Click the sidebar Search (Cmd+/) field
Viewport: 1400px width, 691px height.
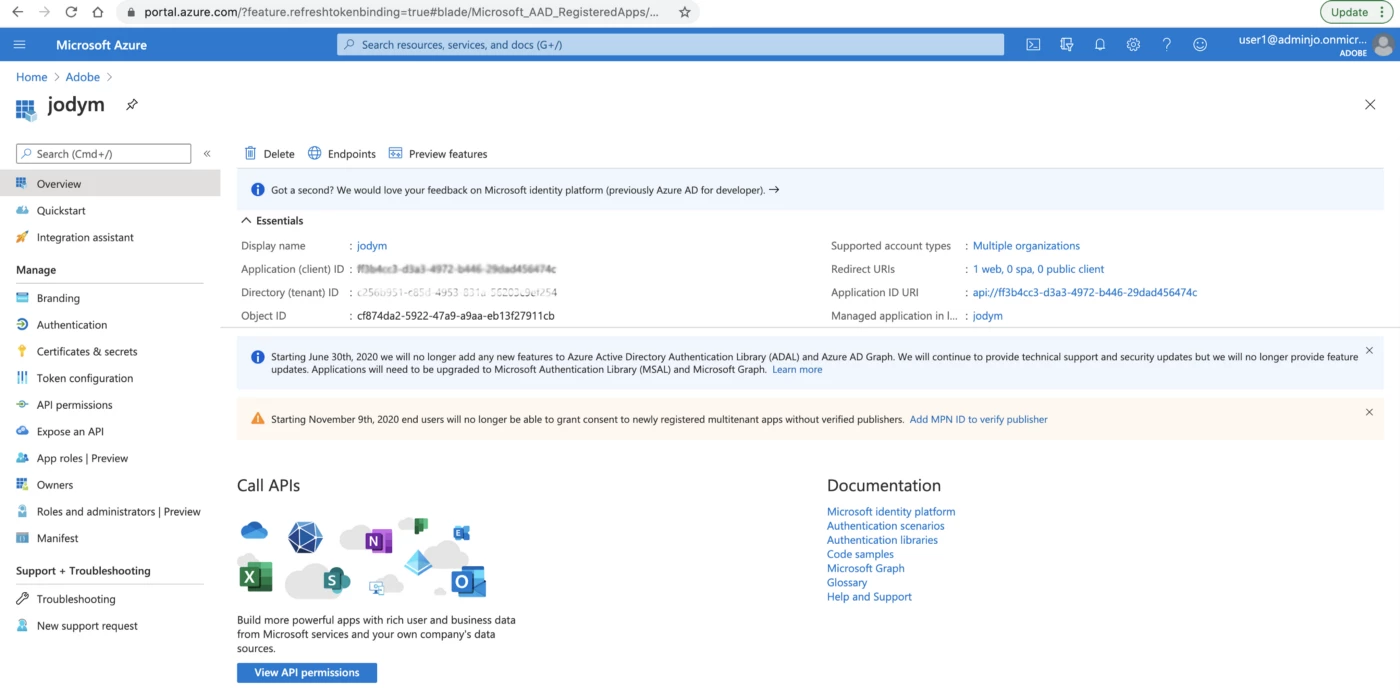click(x=104, y=154)
